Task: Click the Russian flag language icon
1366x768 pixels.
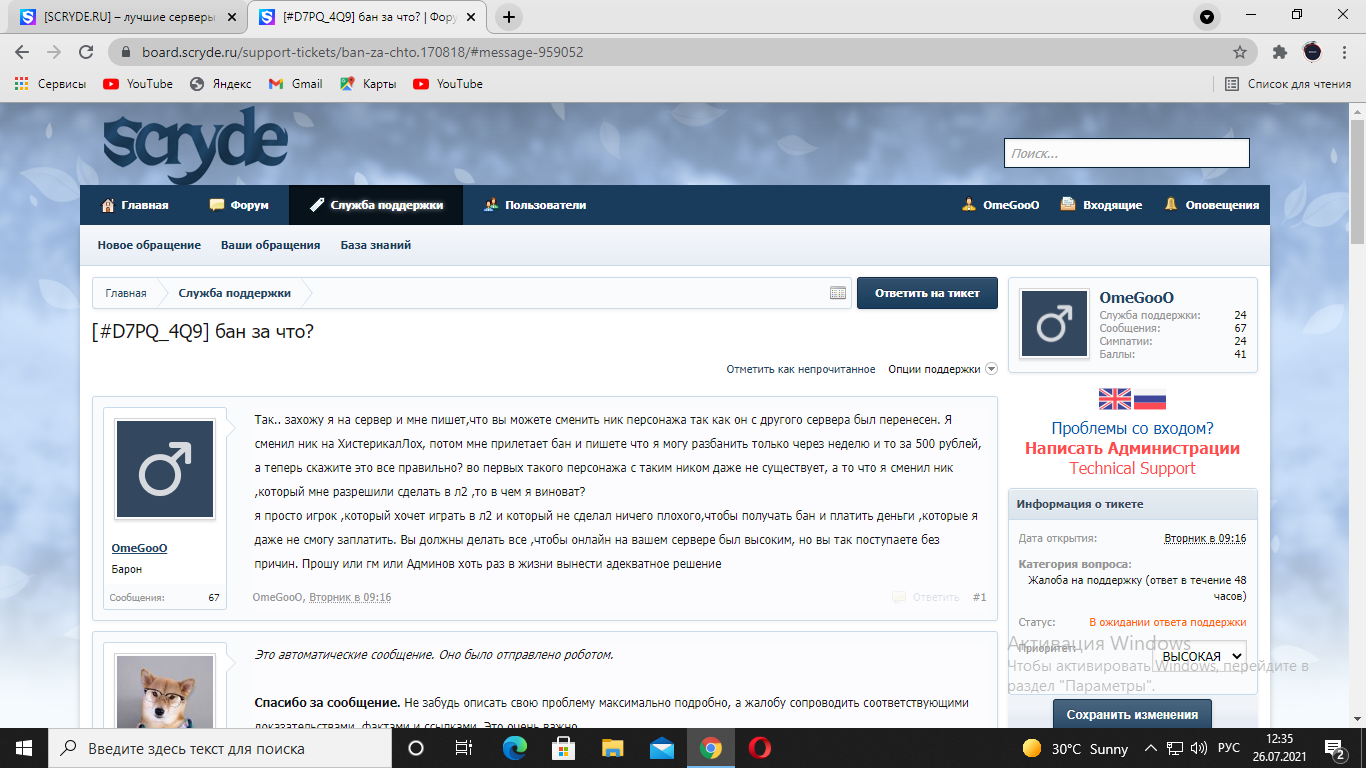Action: pyautogui.click(x=1149, y=399)
